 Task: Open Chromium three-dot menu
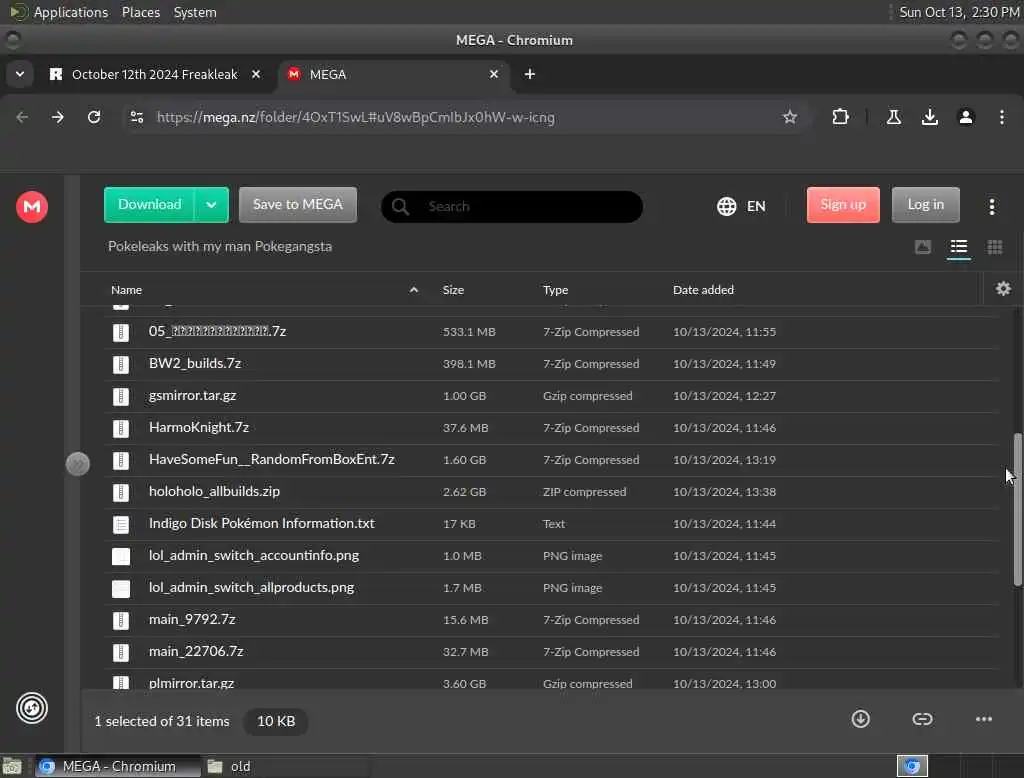[1001, 117]
